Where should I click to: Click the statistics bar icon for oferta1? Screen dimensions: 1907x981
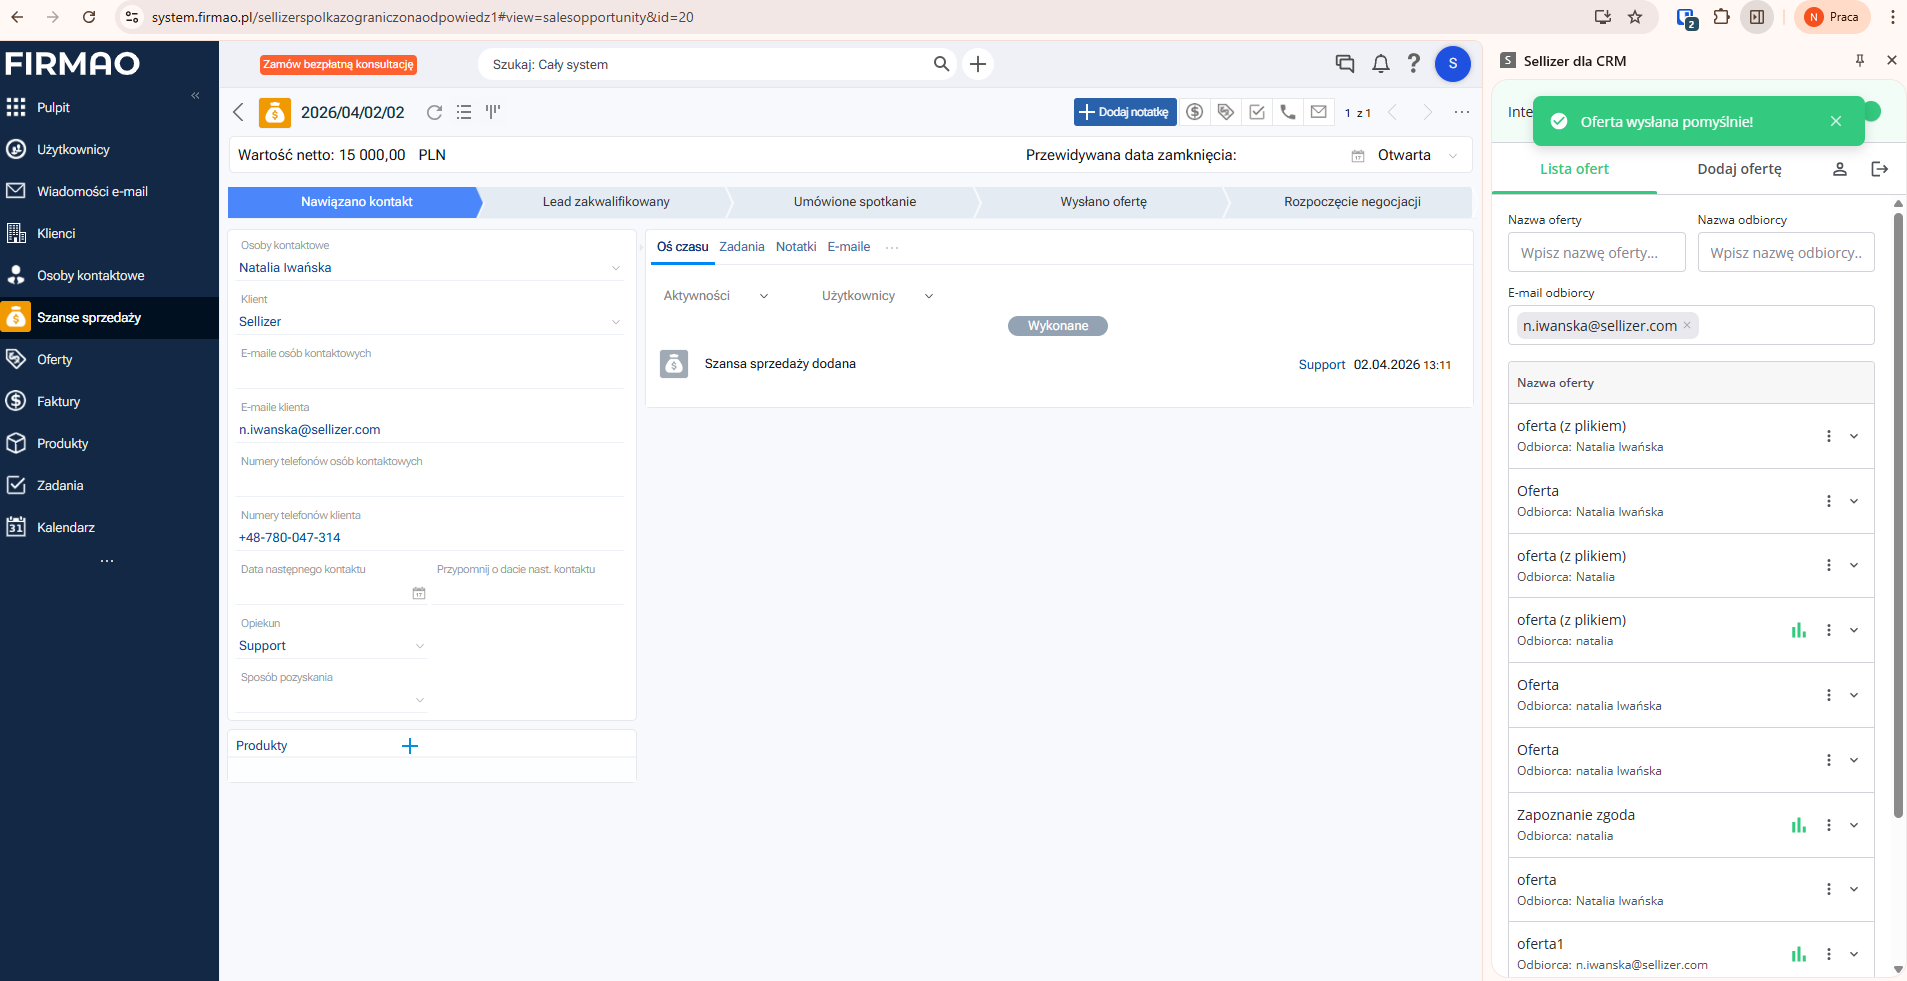pos(1798,954)
